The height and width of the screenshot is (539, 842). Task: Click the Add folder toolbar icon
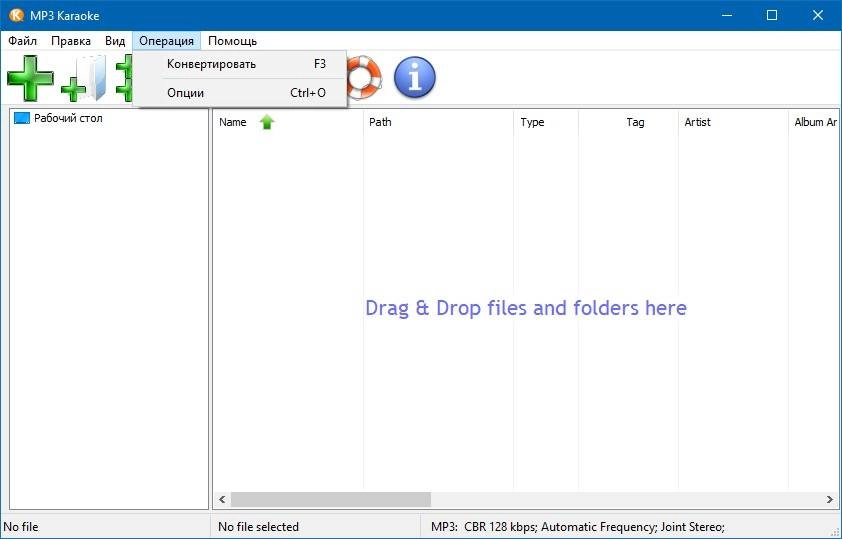[x=84, y=78]
